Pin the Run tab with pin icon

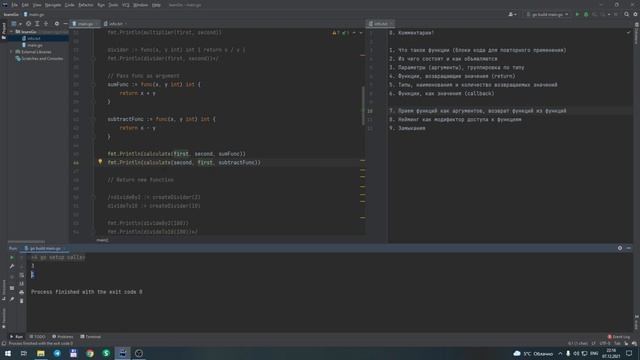(x=12, y=299)
